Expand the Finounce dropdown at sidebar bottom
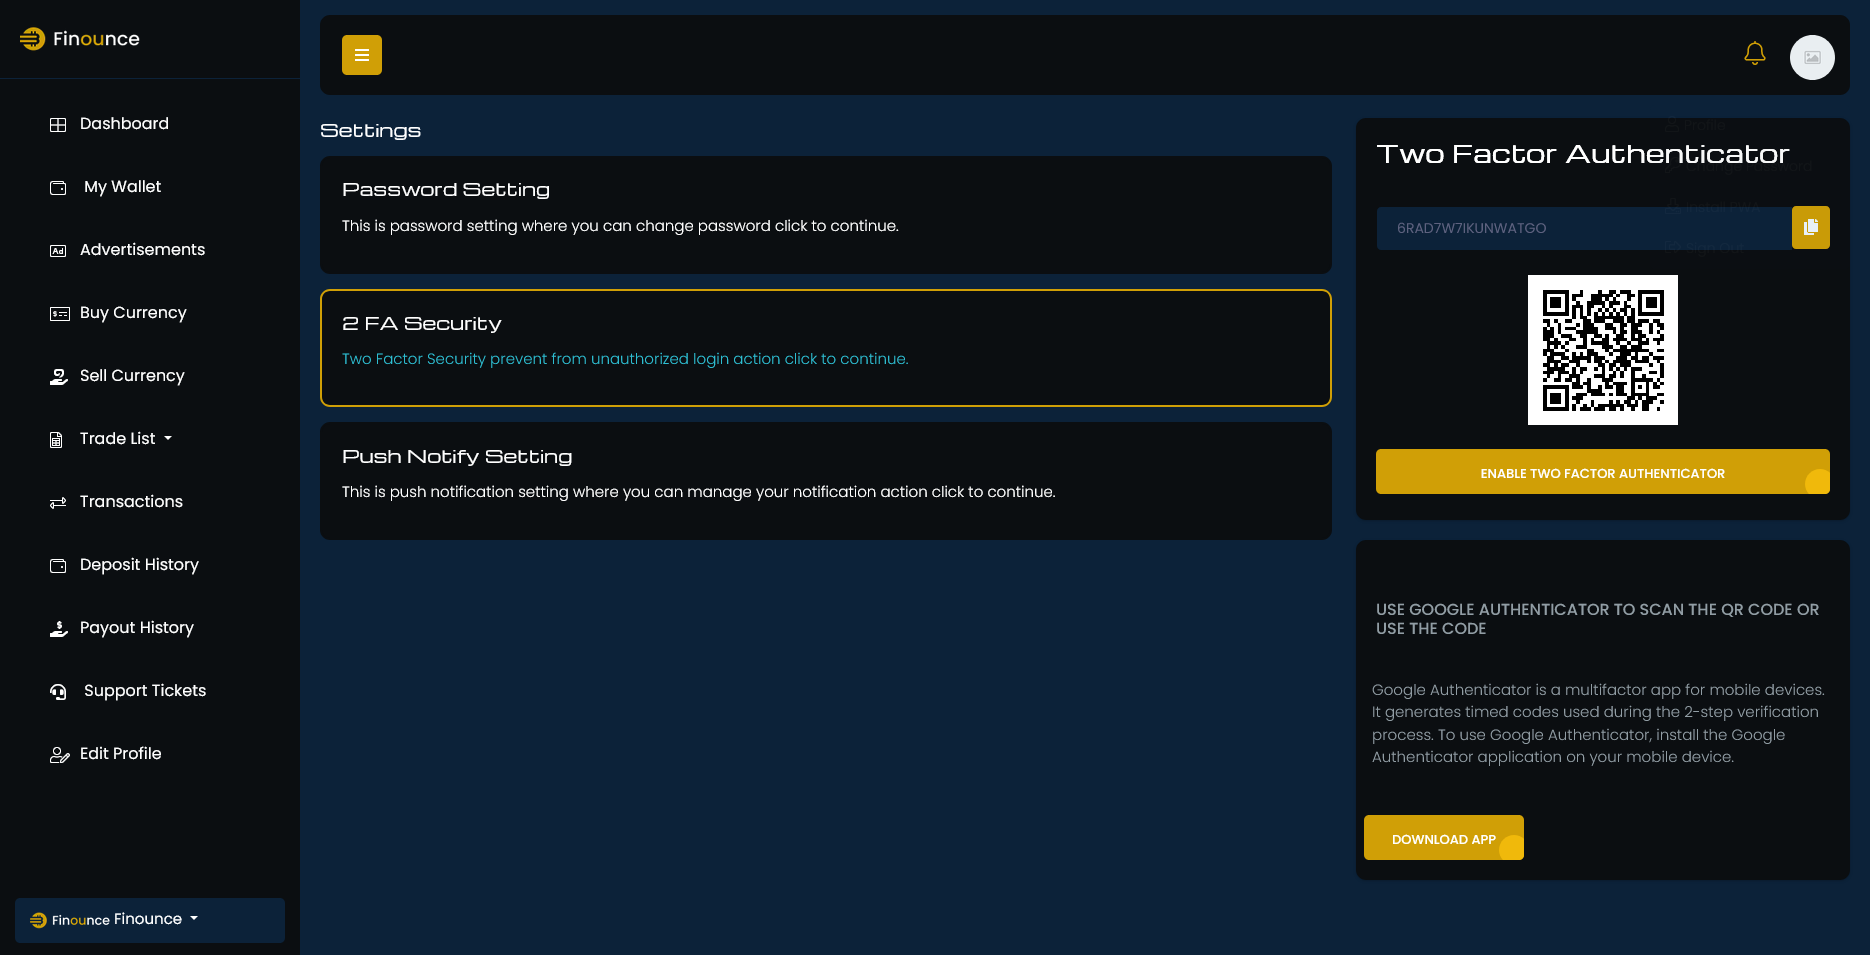Image resolution: width=1870 pixels, height=955 pixels. 150,920
